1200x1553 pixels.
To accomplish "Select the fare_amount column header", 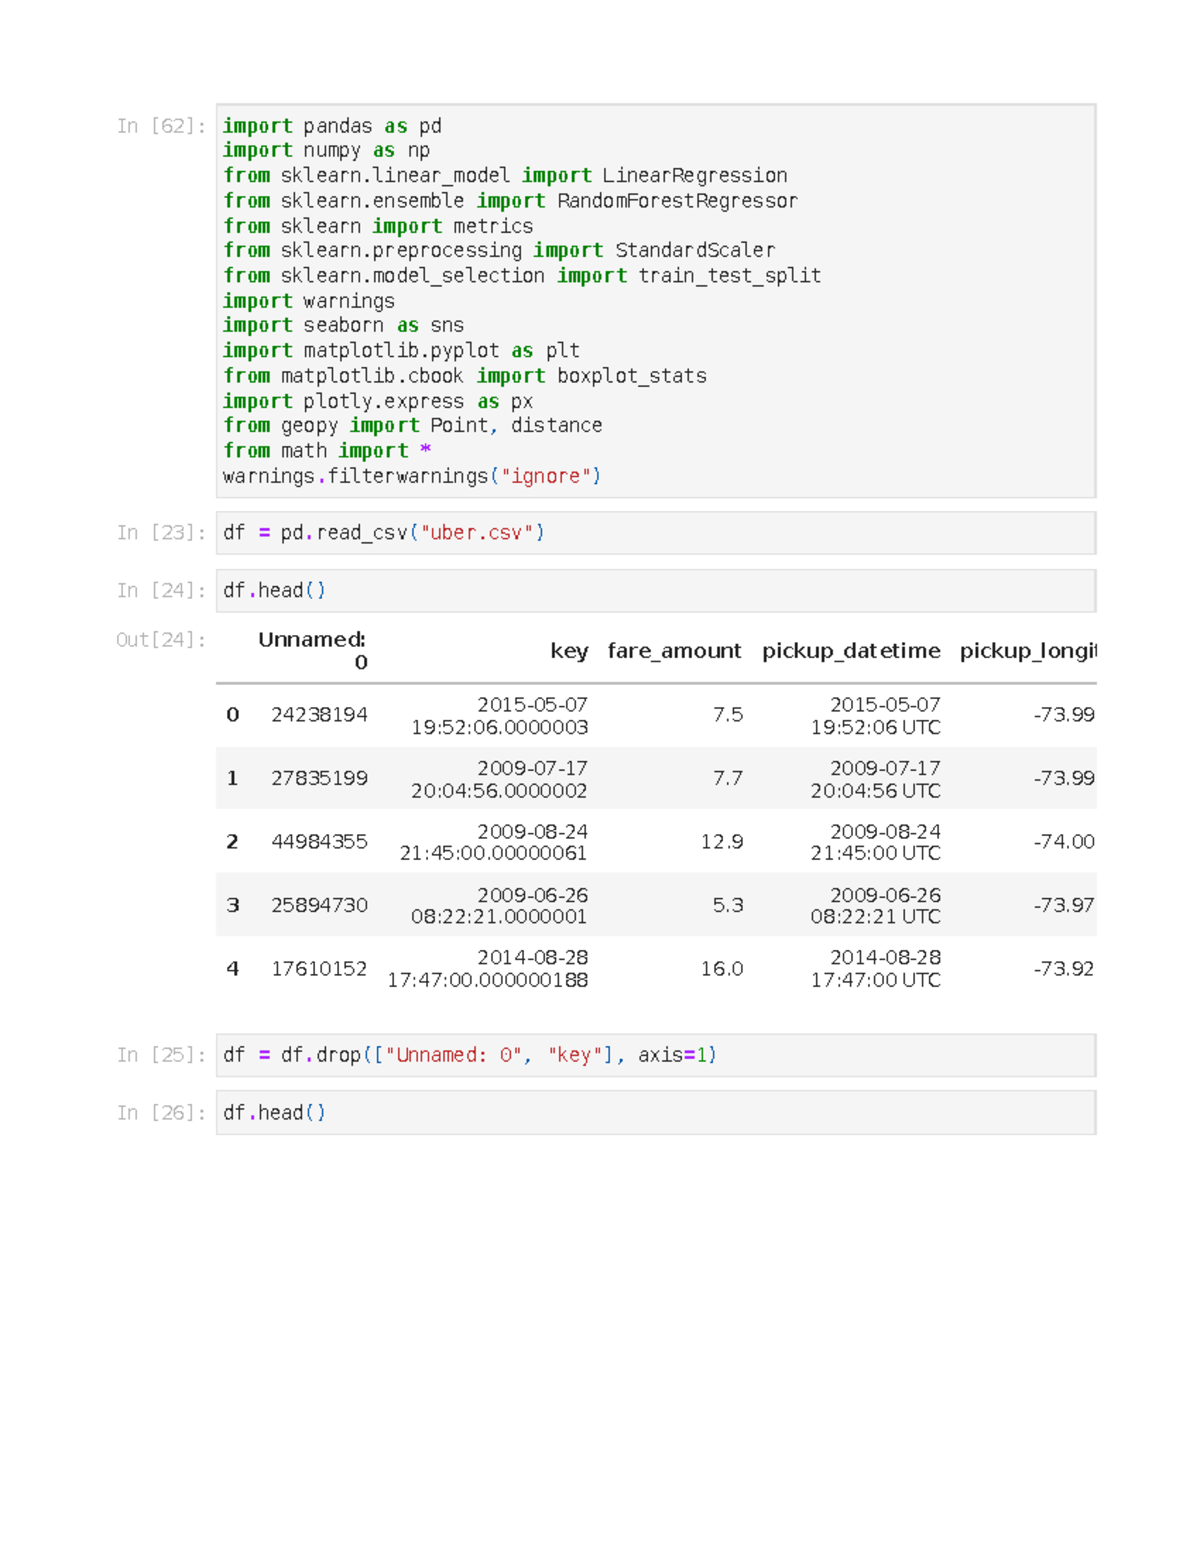I will (x=673, y=650).
